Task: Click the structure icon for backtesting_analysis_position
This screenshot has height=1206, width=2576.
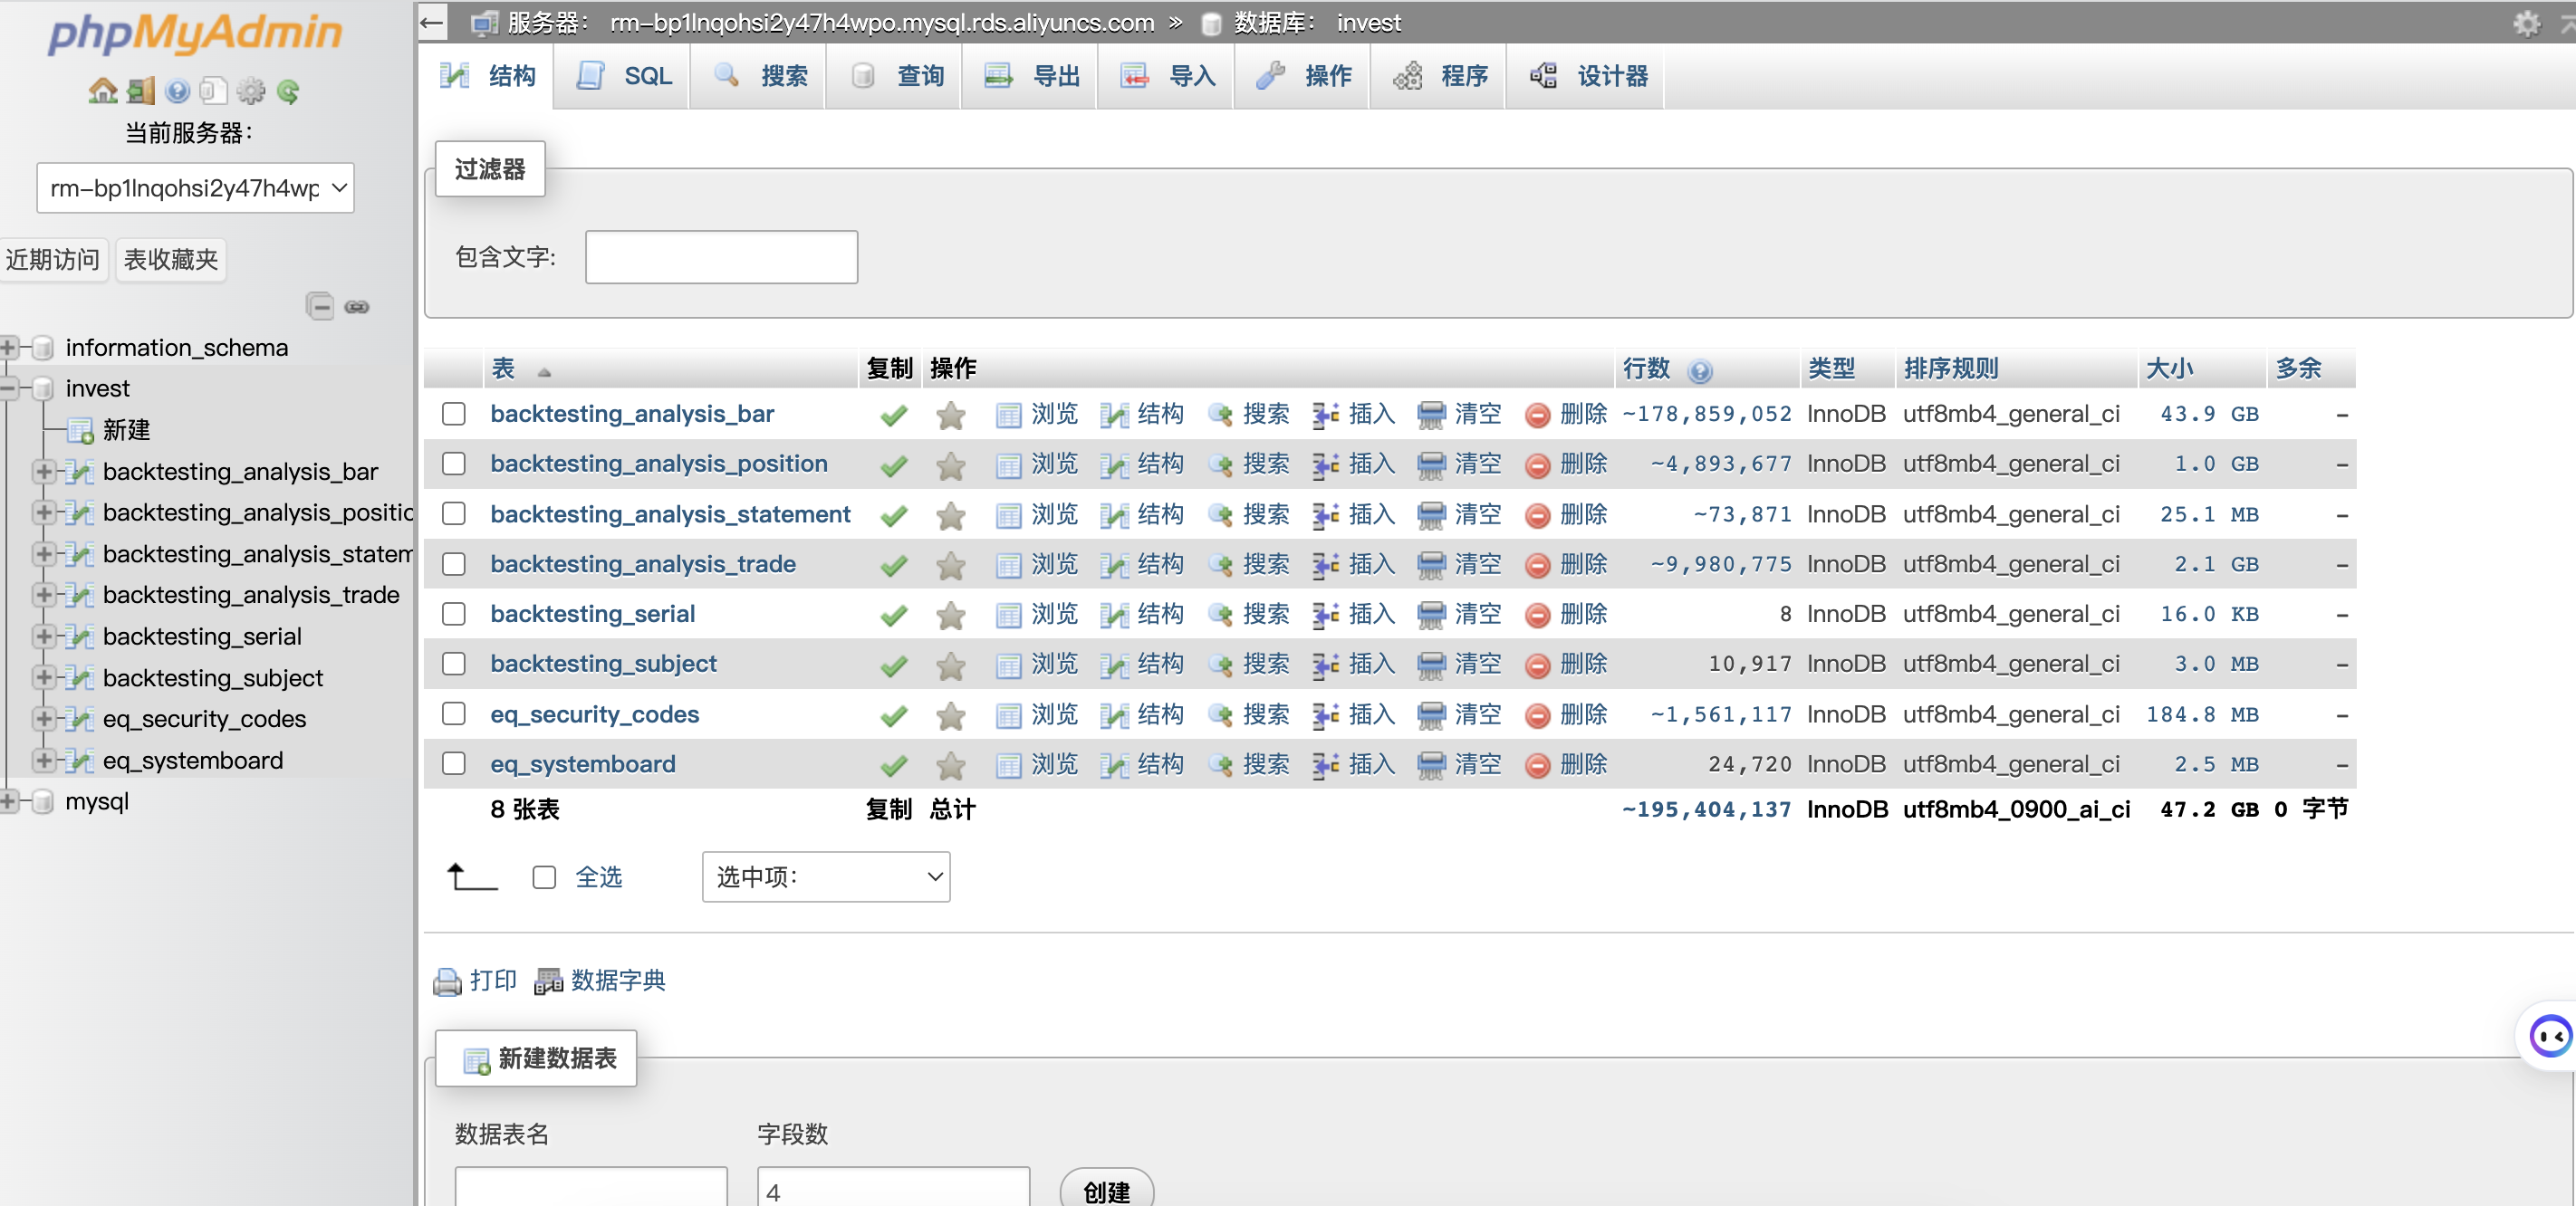Action: tap(1113, 465)
